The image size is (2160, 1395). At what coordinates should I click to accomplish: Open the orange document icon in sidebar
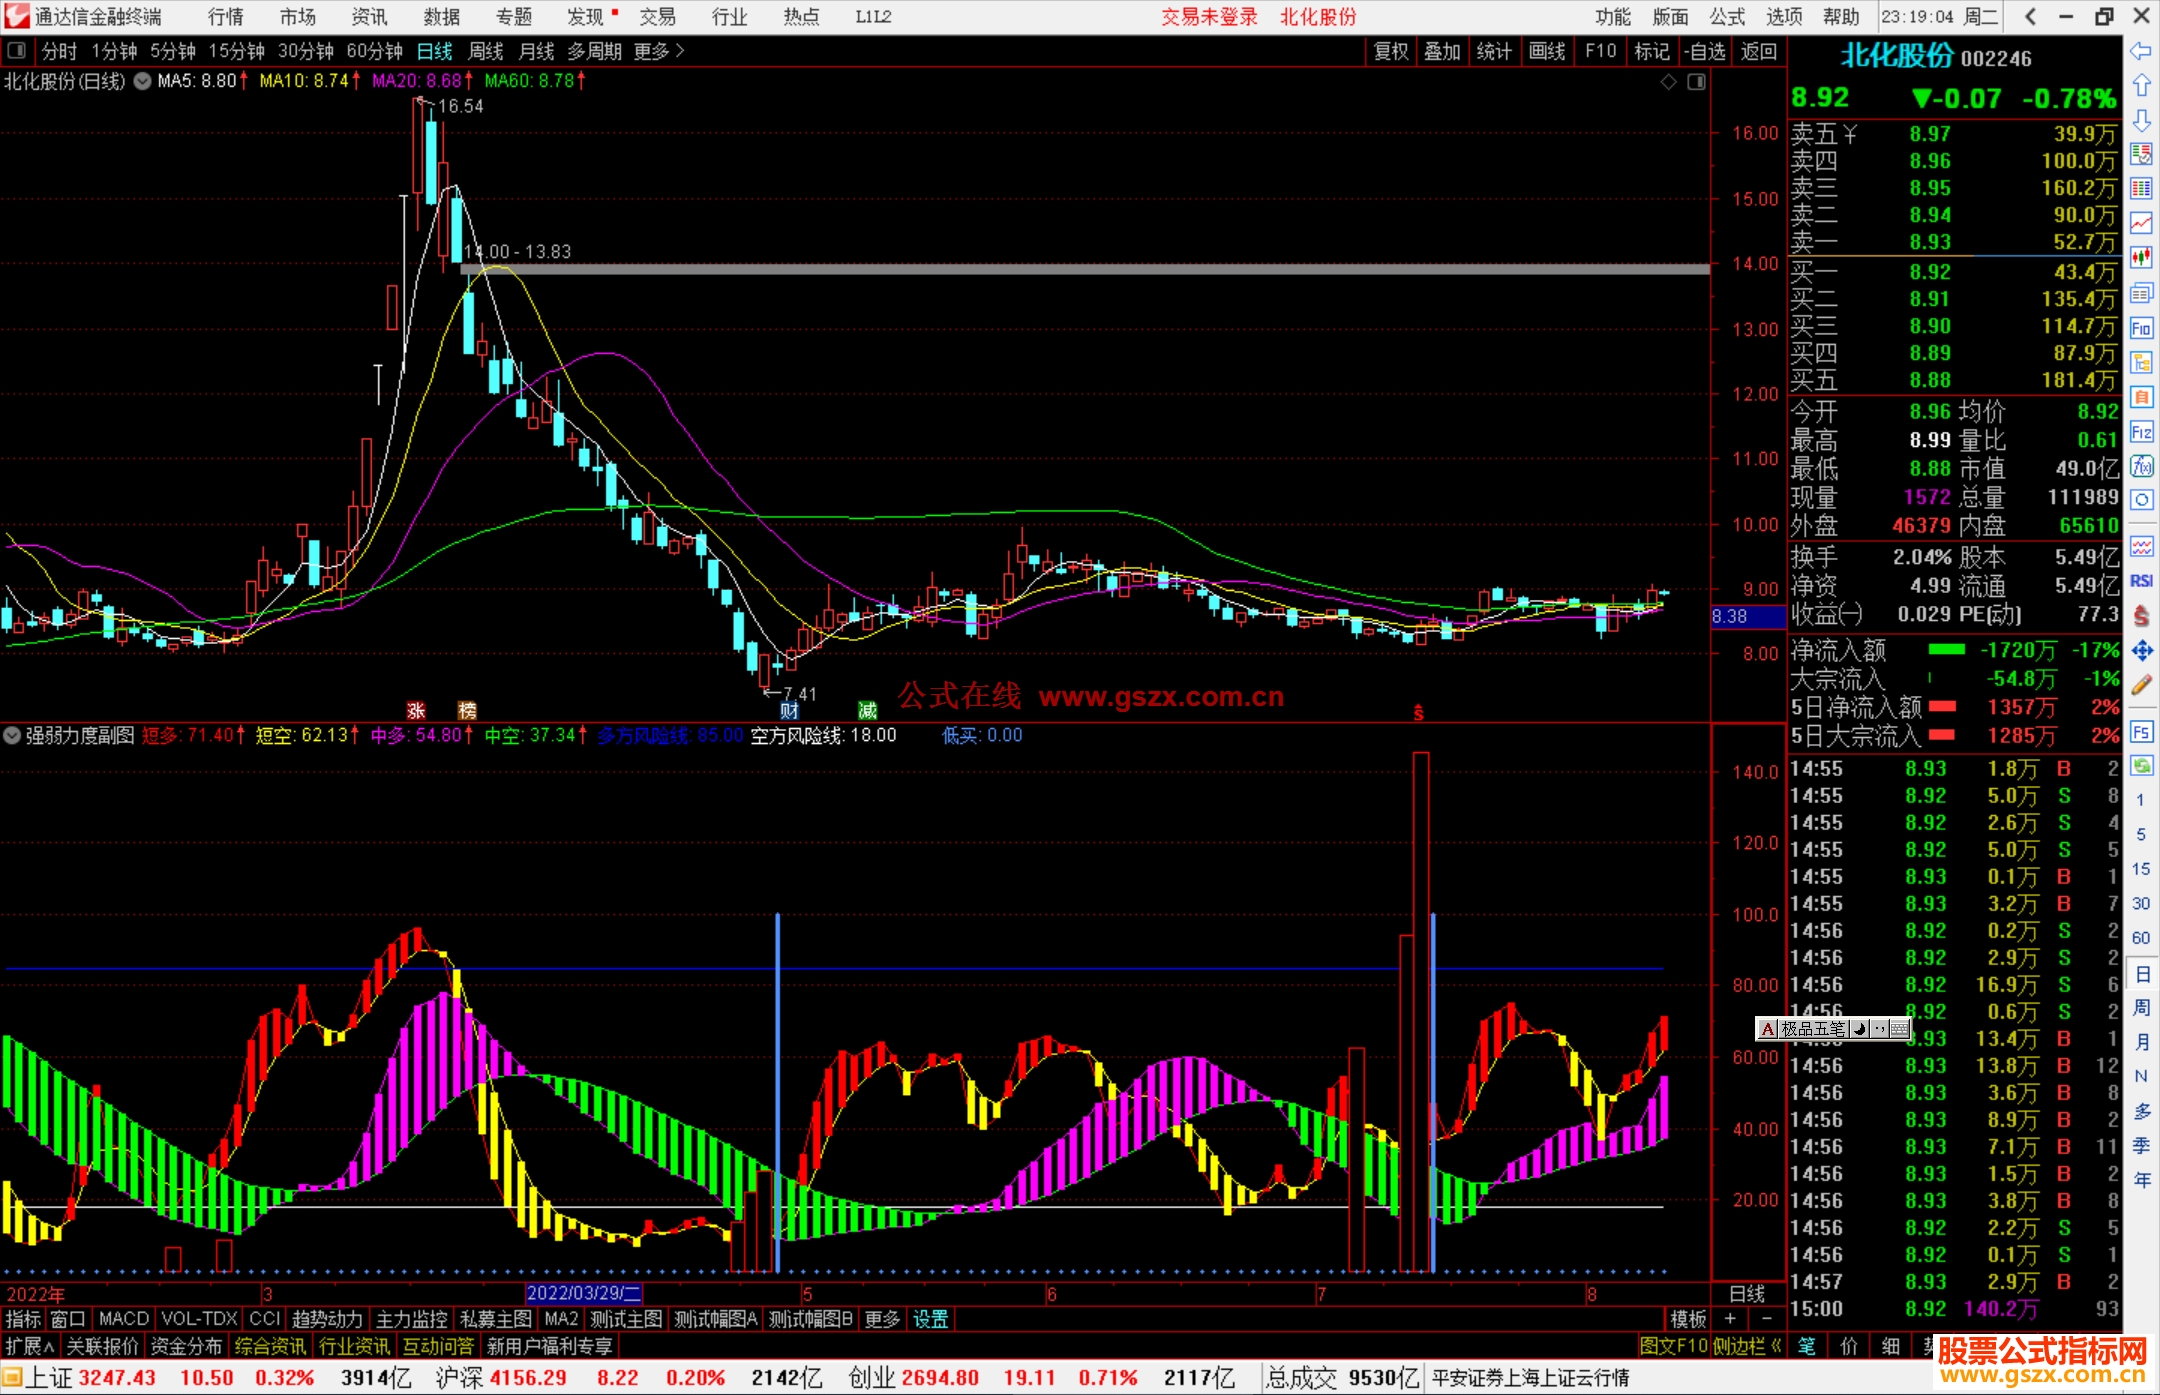[2141, 397]
